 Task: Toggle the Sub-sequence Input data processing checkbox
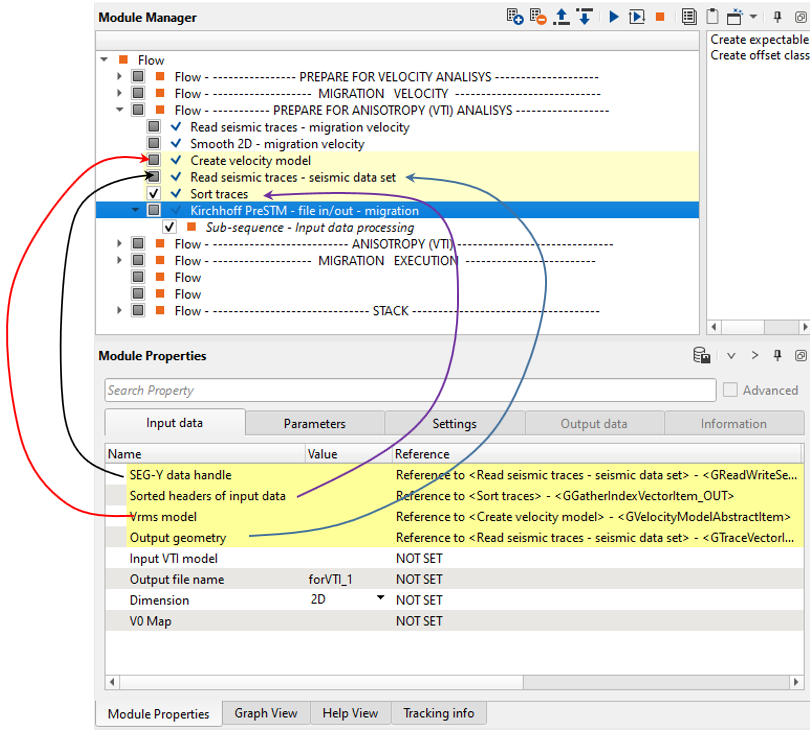click(169, 227)
